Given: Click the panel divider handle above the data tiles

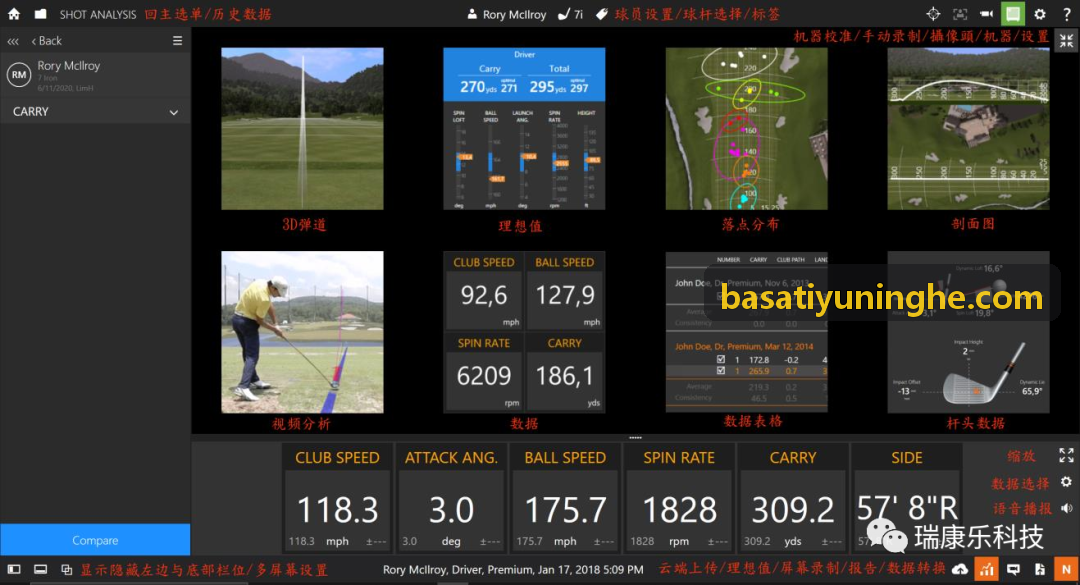Looking at the screenshot, I should (635, 438).
